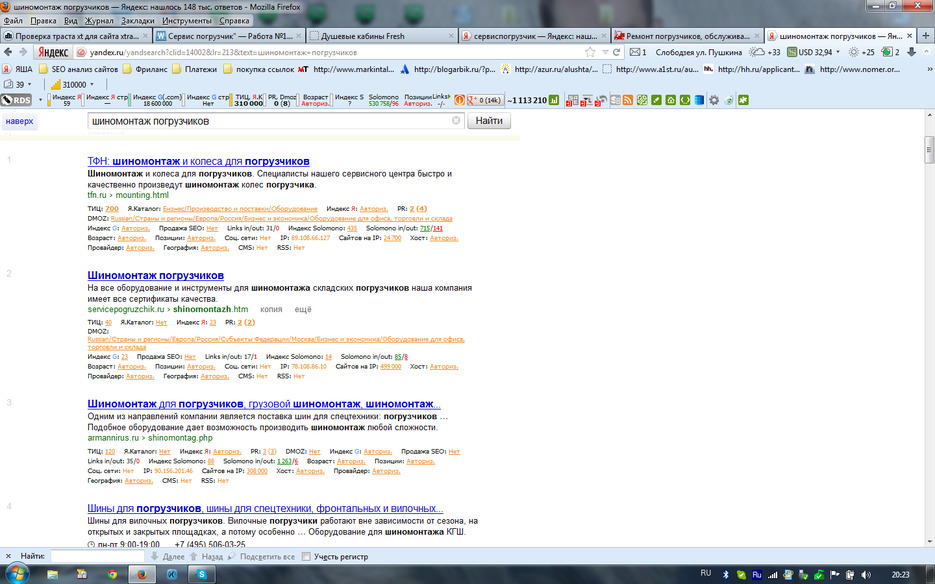Click the green Alexa chart icon after 1 113 210
Image resolution: width=935 pixels, height=584 pixels.
click(x=554, y=100)
